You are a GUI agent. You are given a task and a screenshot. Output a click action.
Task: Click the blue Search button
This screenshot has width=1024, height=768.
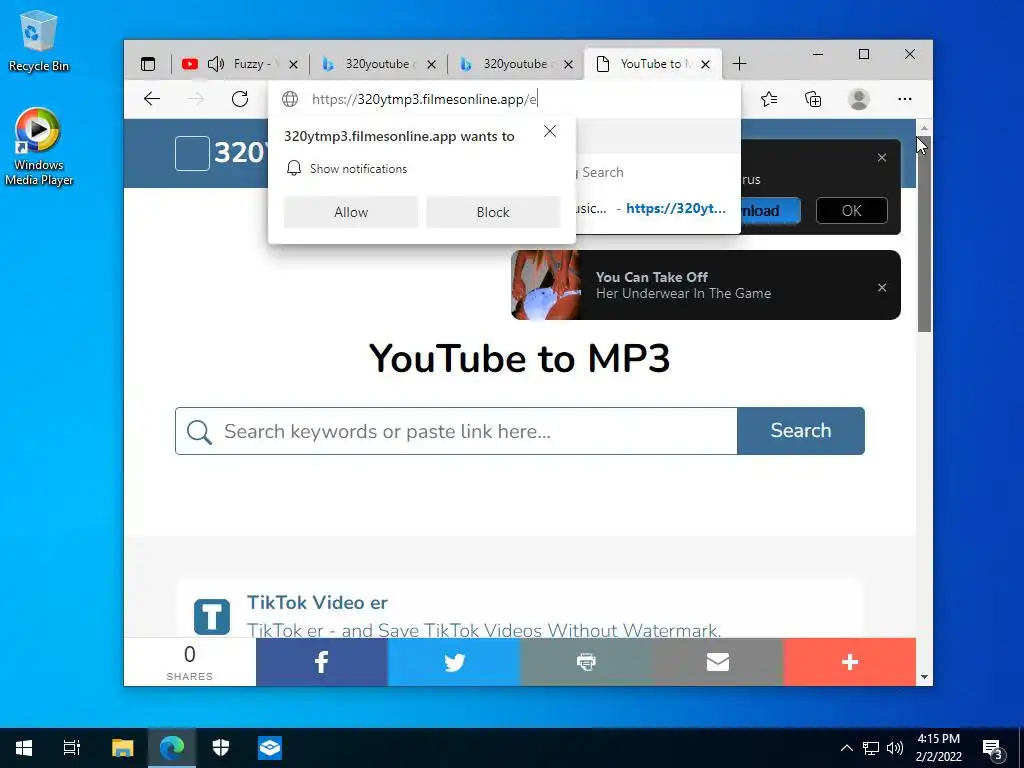[x=801, y=431]
